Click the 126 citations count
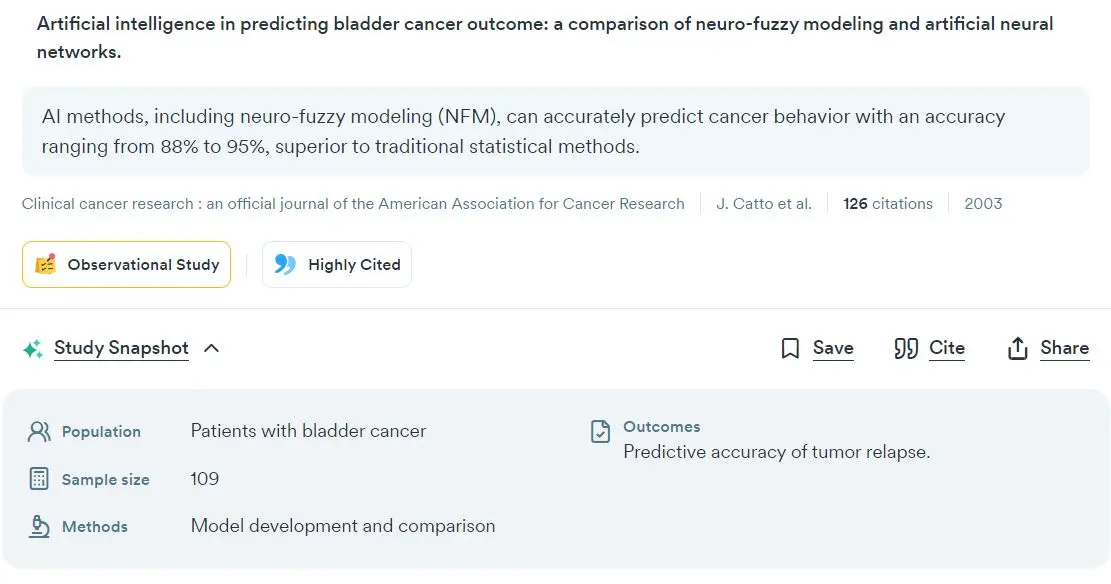Image resolution: width=1111 pixels, height=584 pixels. 888,203
